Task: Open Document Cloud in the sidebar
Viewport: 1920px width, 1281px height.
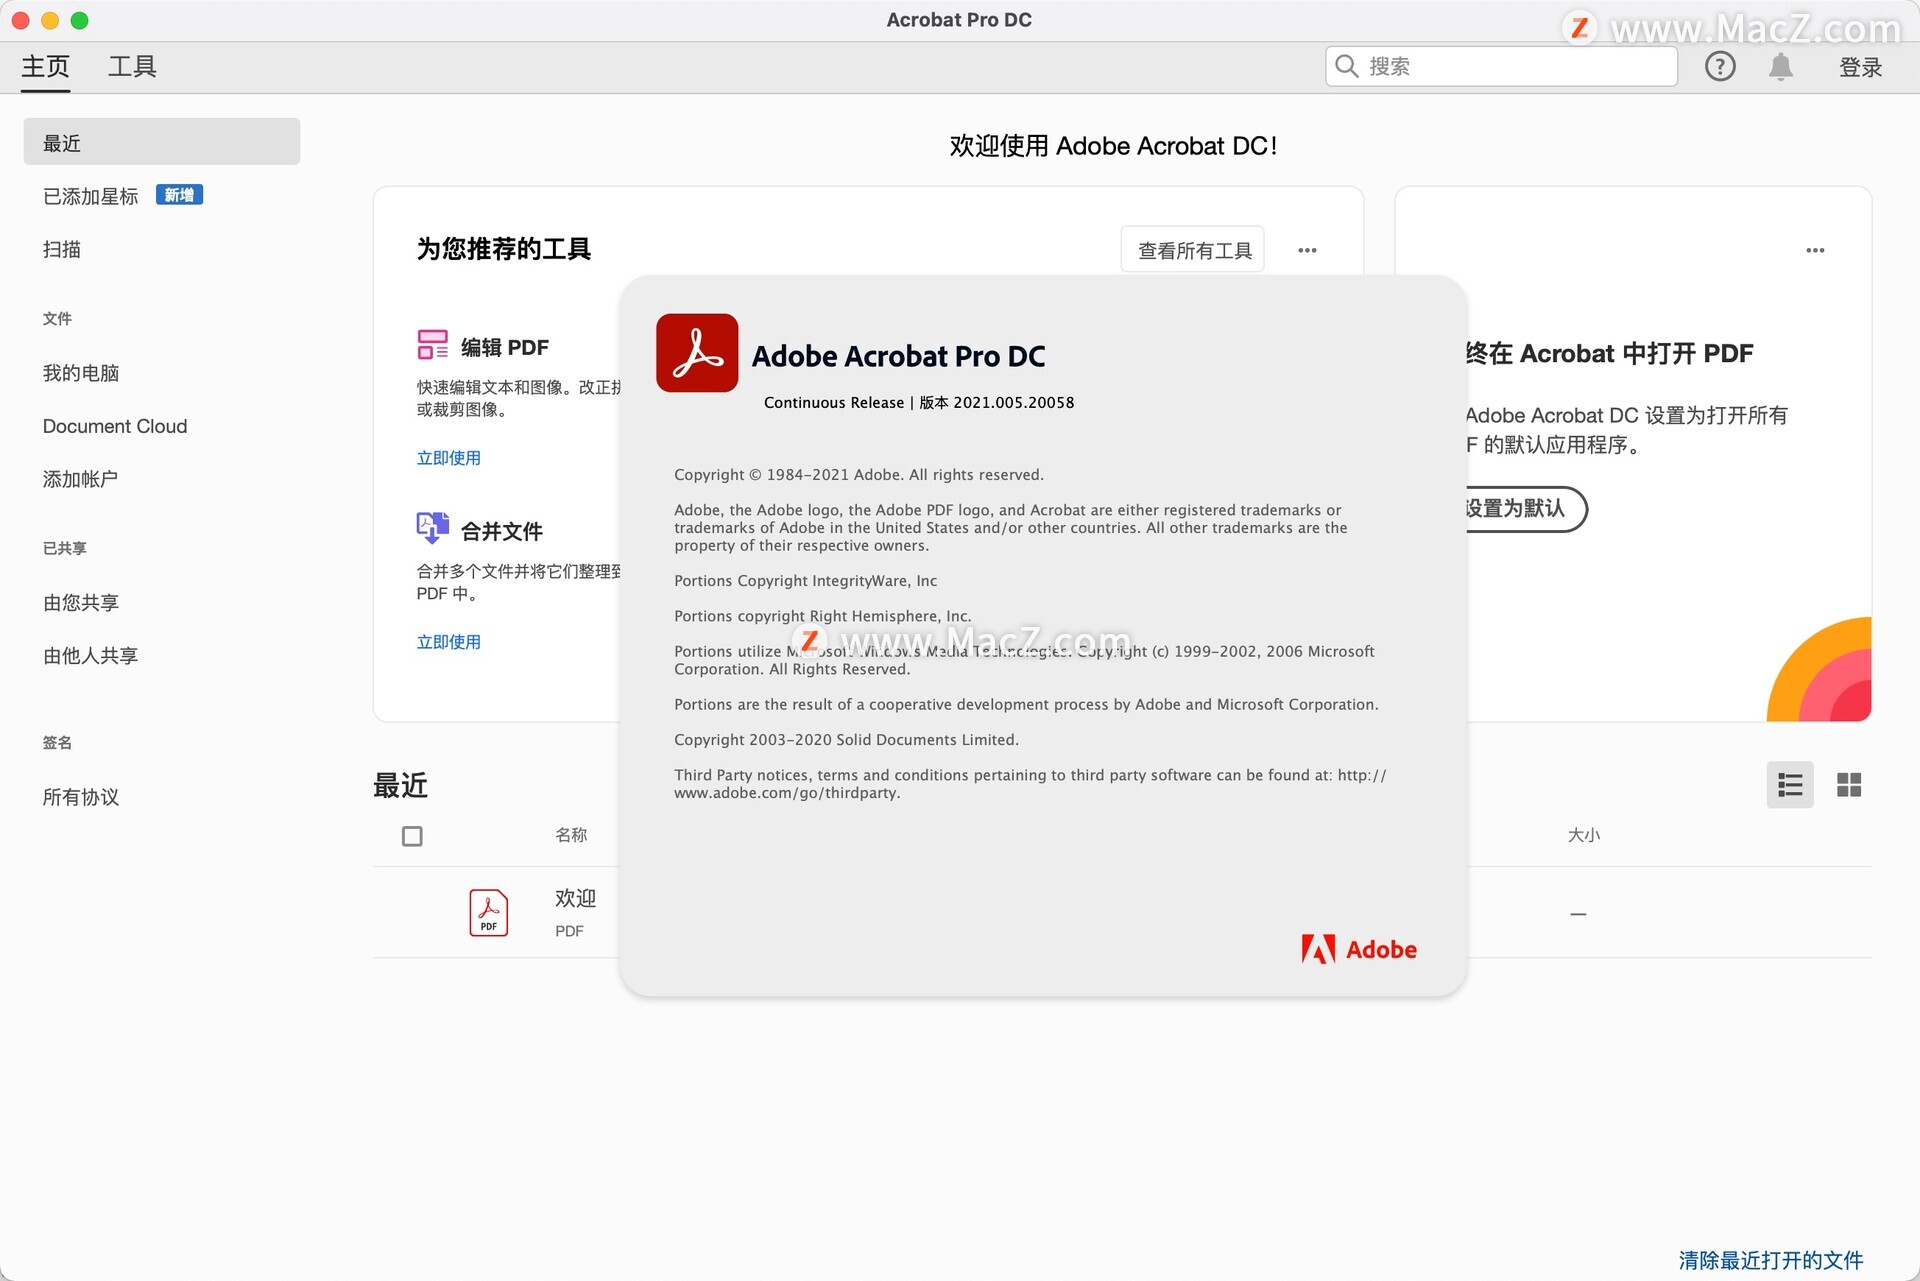Action: tap(115, 426)
